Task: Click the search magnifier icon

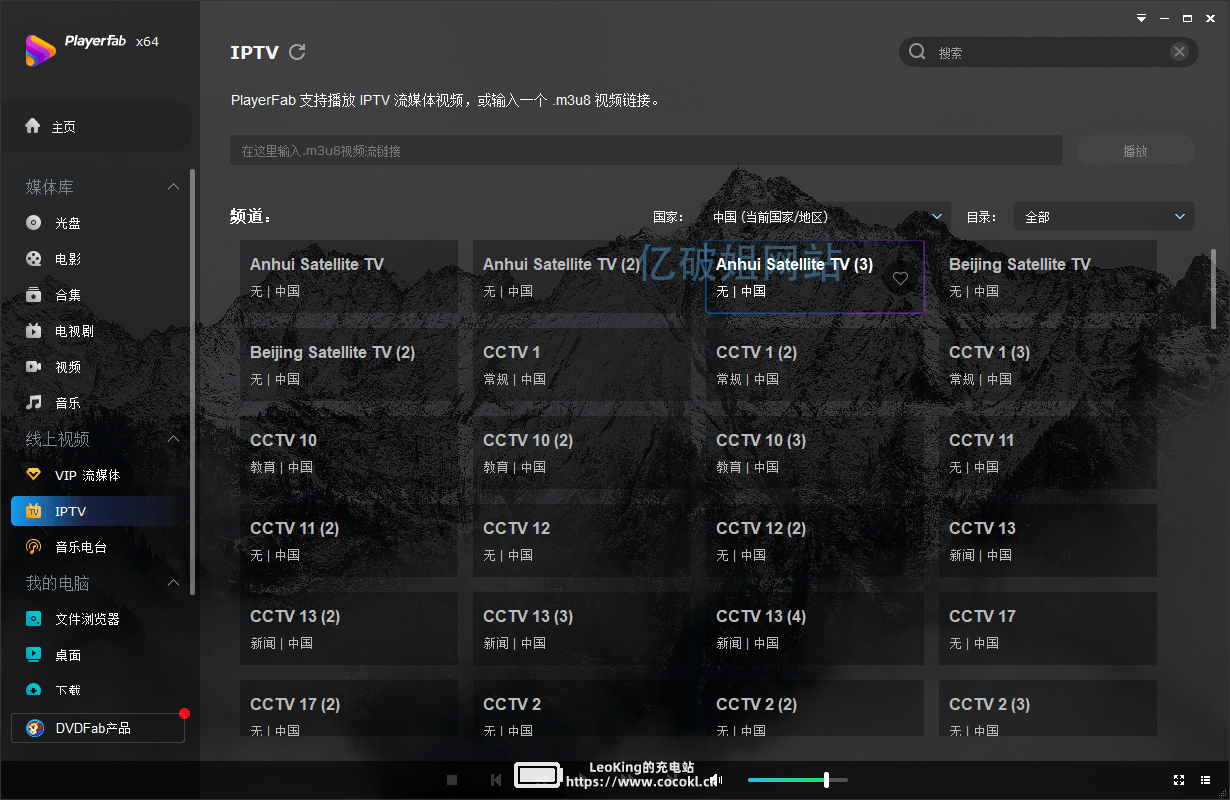Action: [x=917, y=52]
